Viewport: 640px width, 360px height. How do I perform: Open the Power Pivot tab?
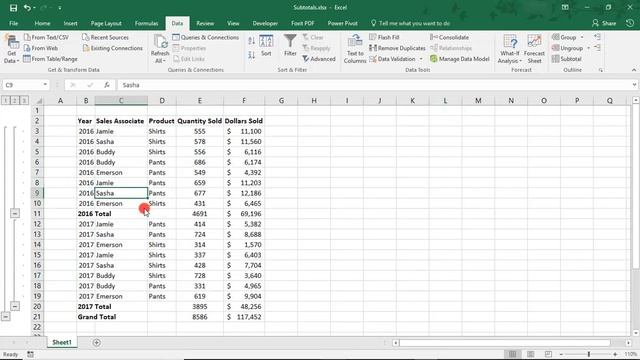342,23
